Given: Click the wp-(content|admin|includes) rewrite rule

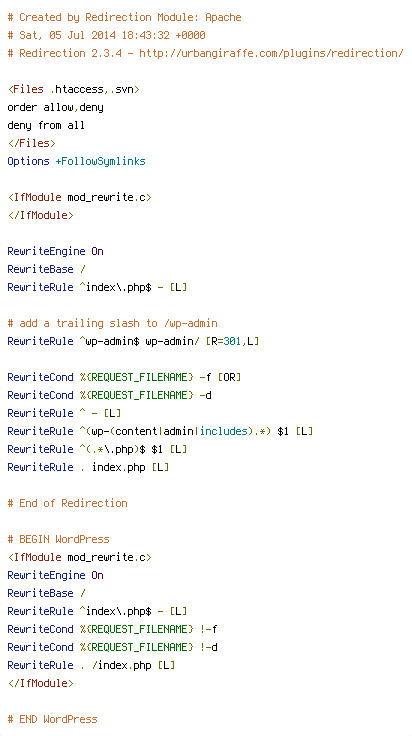Looking at the screenshot, I should coord(160,431).
